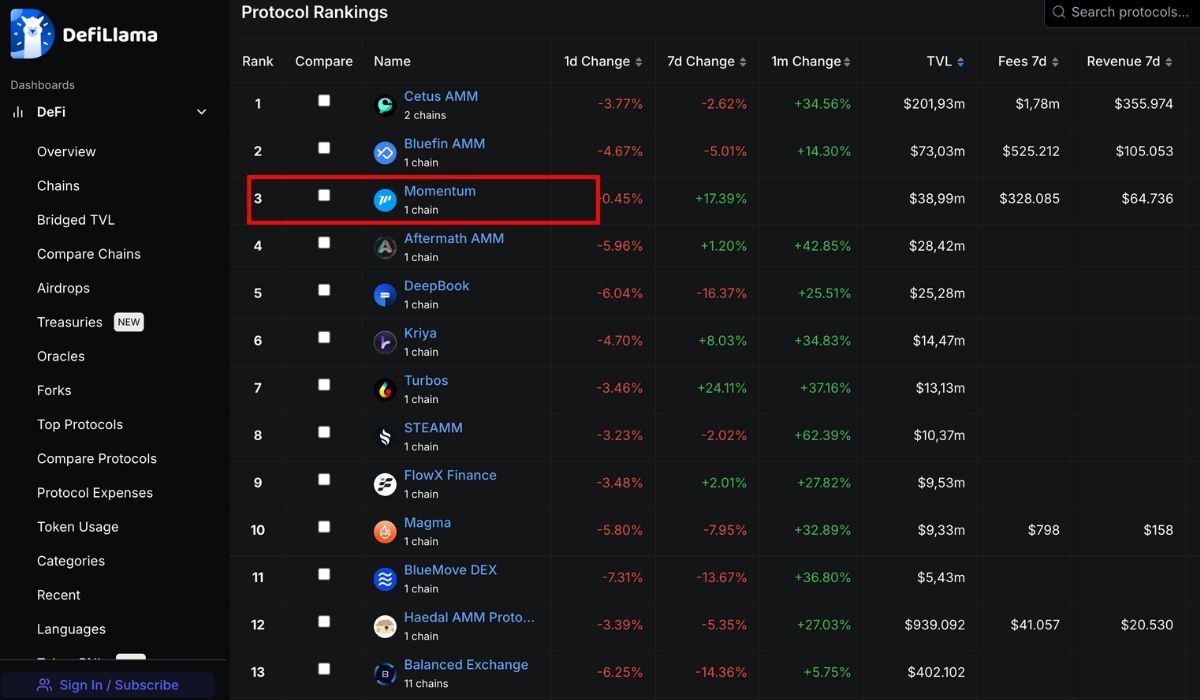The width and height of the screenshot is (1200, 700).
Task: Click Cetus AMM TVL value $201,93m
Action: tap(934, 104)
